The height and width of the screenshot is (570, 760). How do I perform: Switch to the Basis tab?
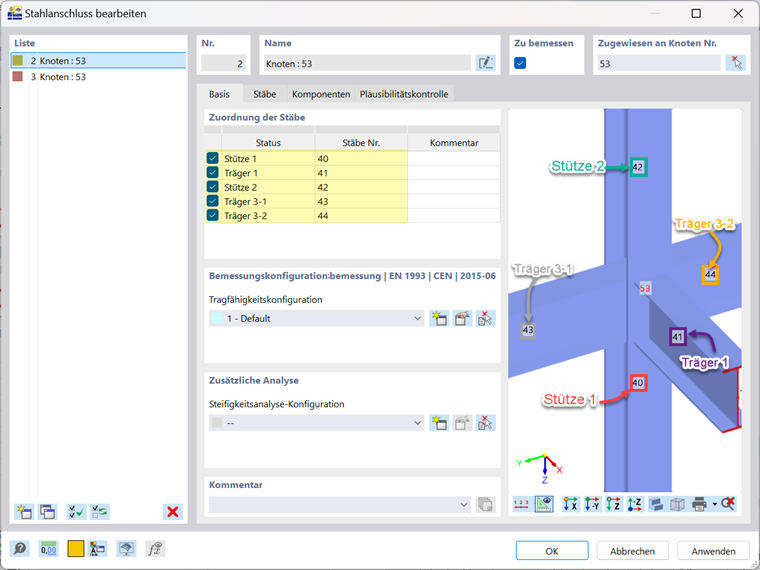point(219,94)
